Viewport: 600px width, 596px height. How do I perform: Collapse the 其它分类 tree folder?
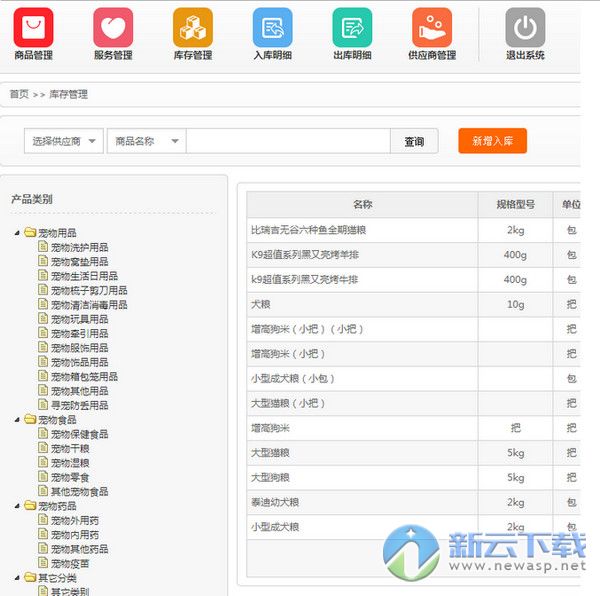pyautogui.click(x=17, y=578)
